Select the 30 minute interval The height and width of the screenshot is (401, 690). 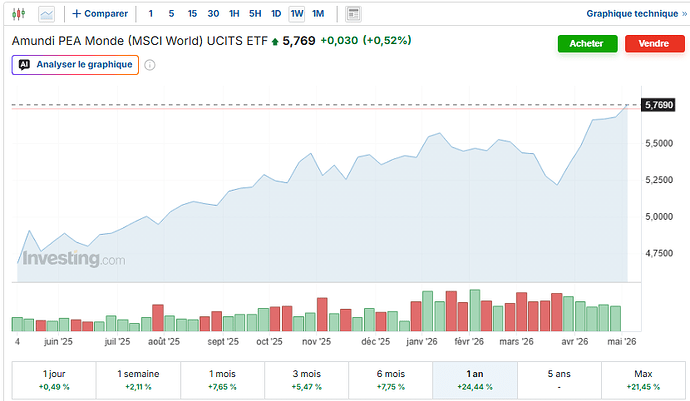click(213, 14)
